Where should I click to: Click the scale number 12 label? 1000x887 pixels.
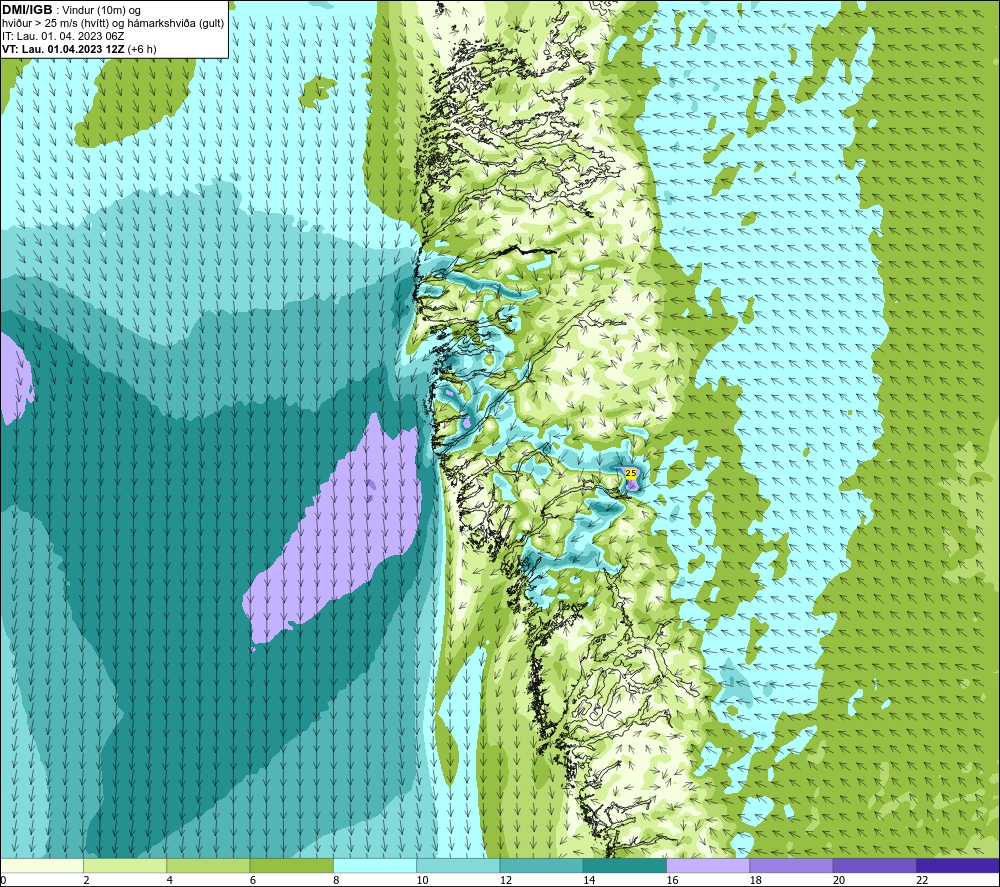[506, 880]
